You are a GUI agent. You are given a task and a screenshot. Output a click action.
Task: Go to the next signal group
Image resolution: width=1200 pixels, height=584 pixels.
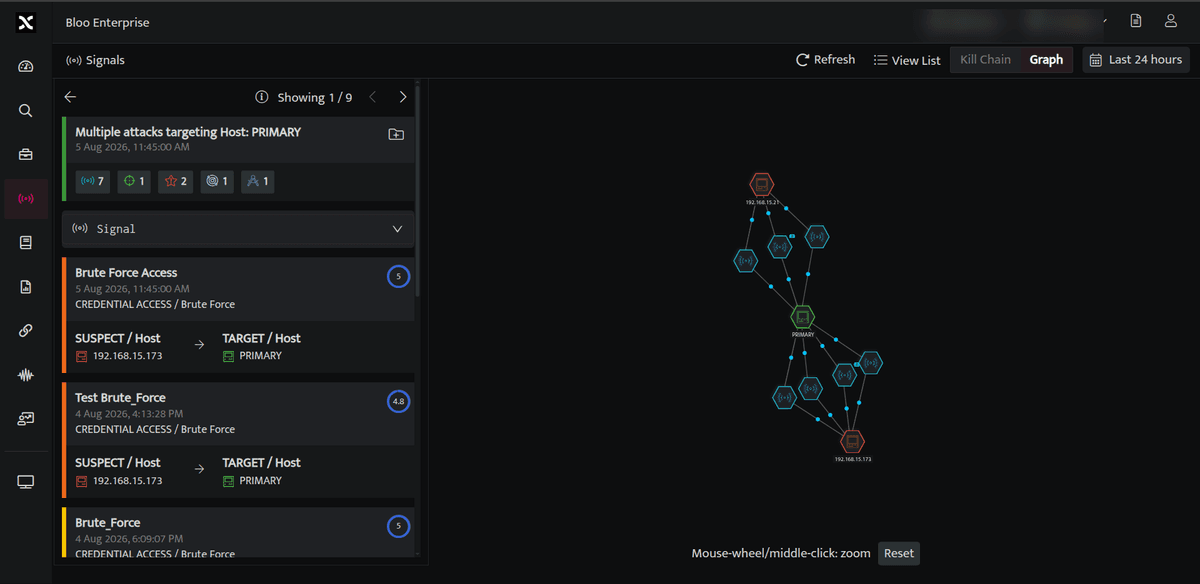(403, 97)
